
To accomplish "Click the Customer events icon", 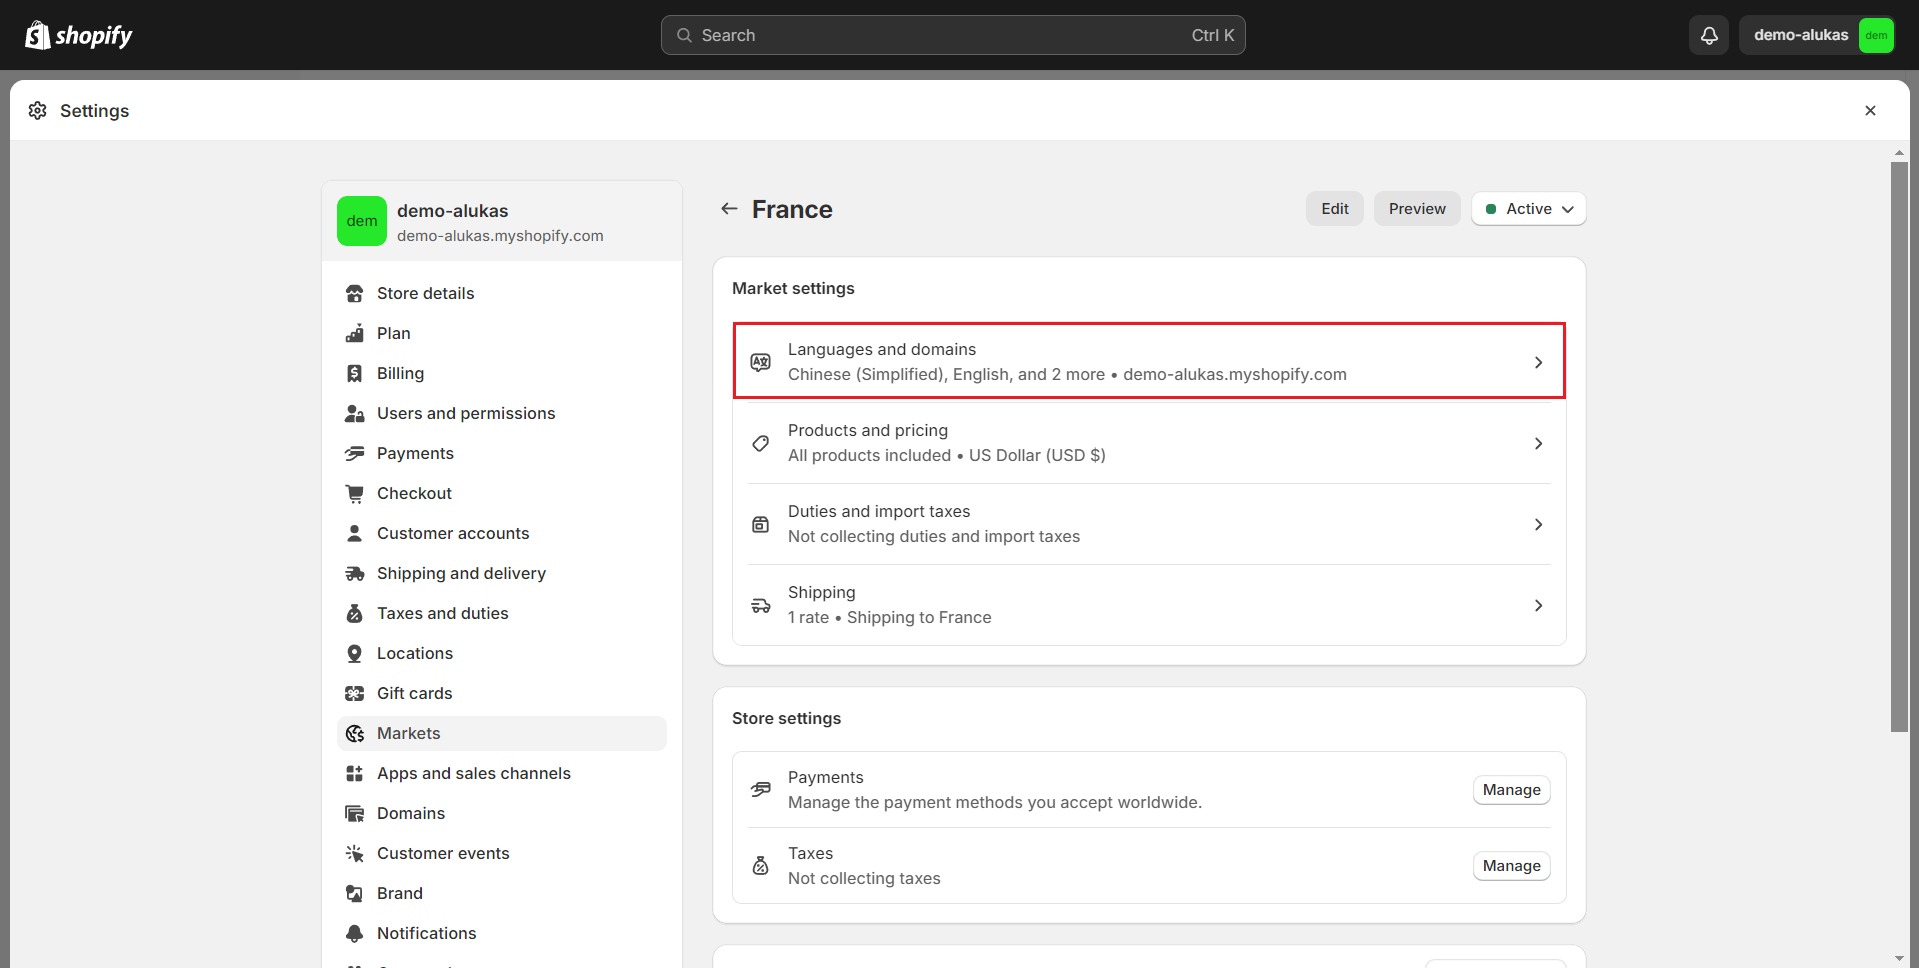I will tap(354, 853).
